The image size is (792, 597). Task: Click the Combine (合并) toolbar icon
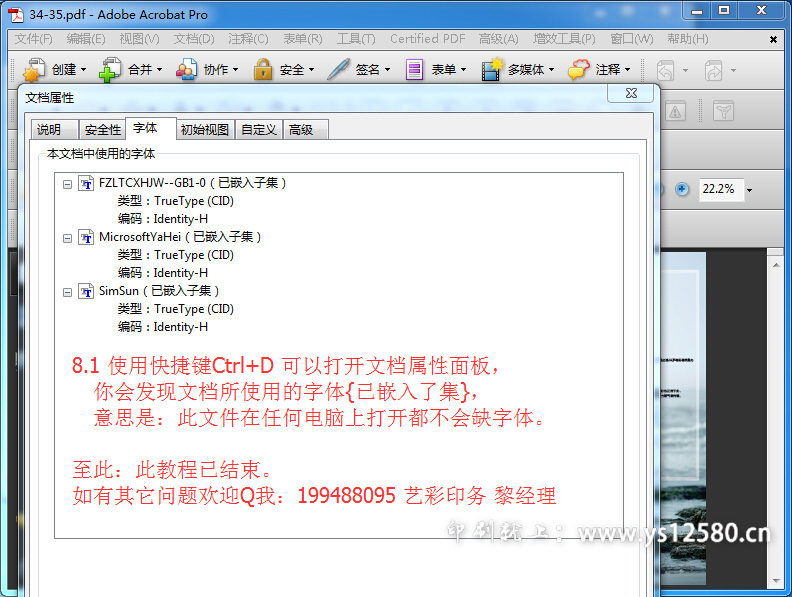click(108, 70)
